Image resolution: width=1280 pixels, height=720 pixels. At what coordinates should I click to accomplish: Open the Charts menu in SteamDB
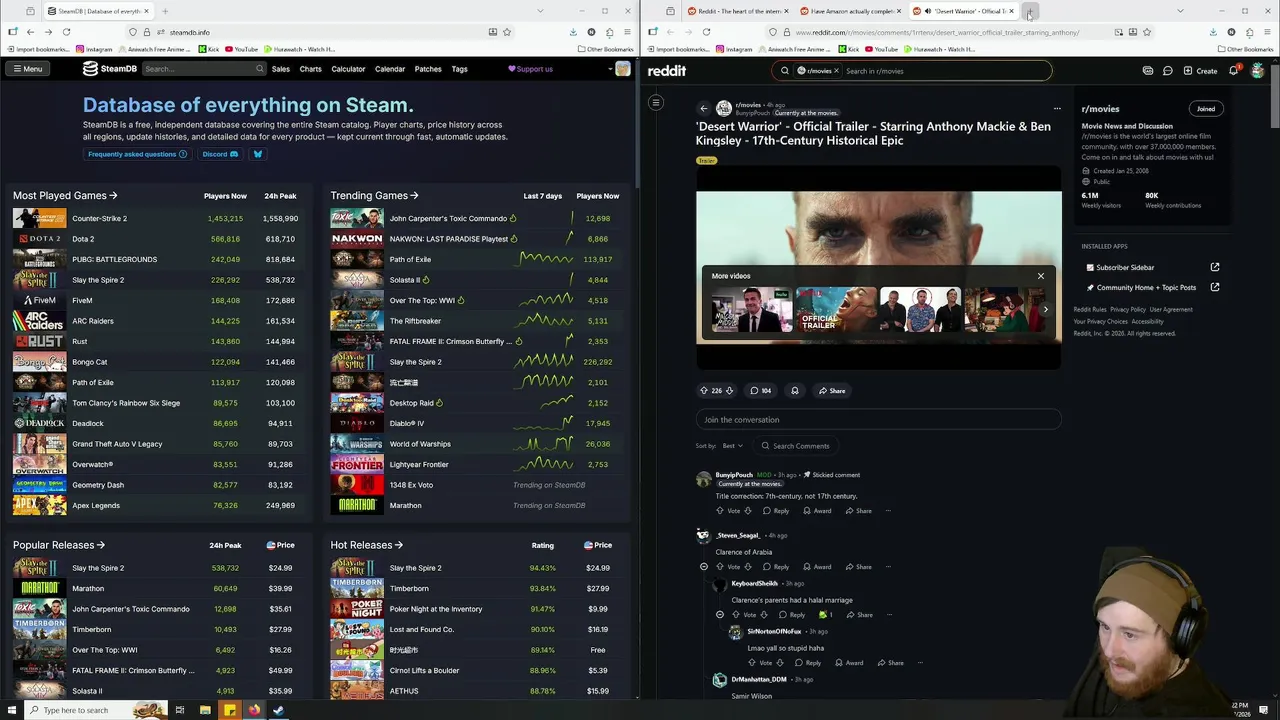310,69
